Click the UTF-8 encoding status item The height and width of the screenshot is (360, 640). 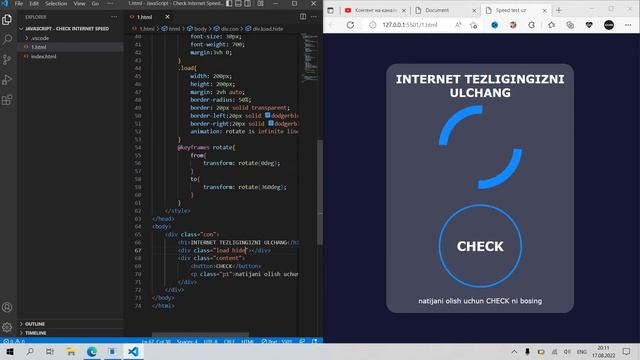pyautogui.click(x=211, y=341)
